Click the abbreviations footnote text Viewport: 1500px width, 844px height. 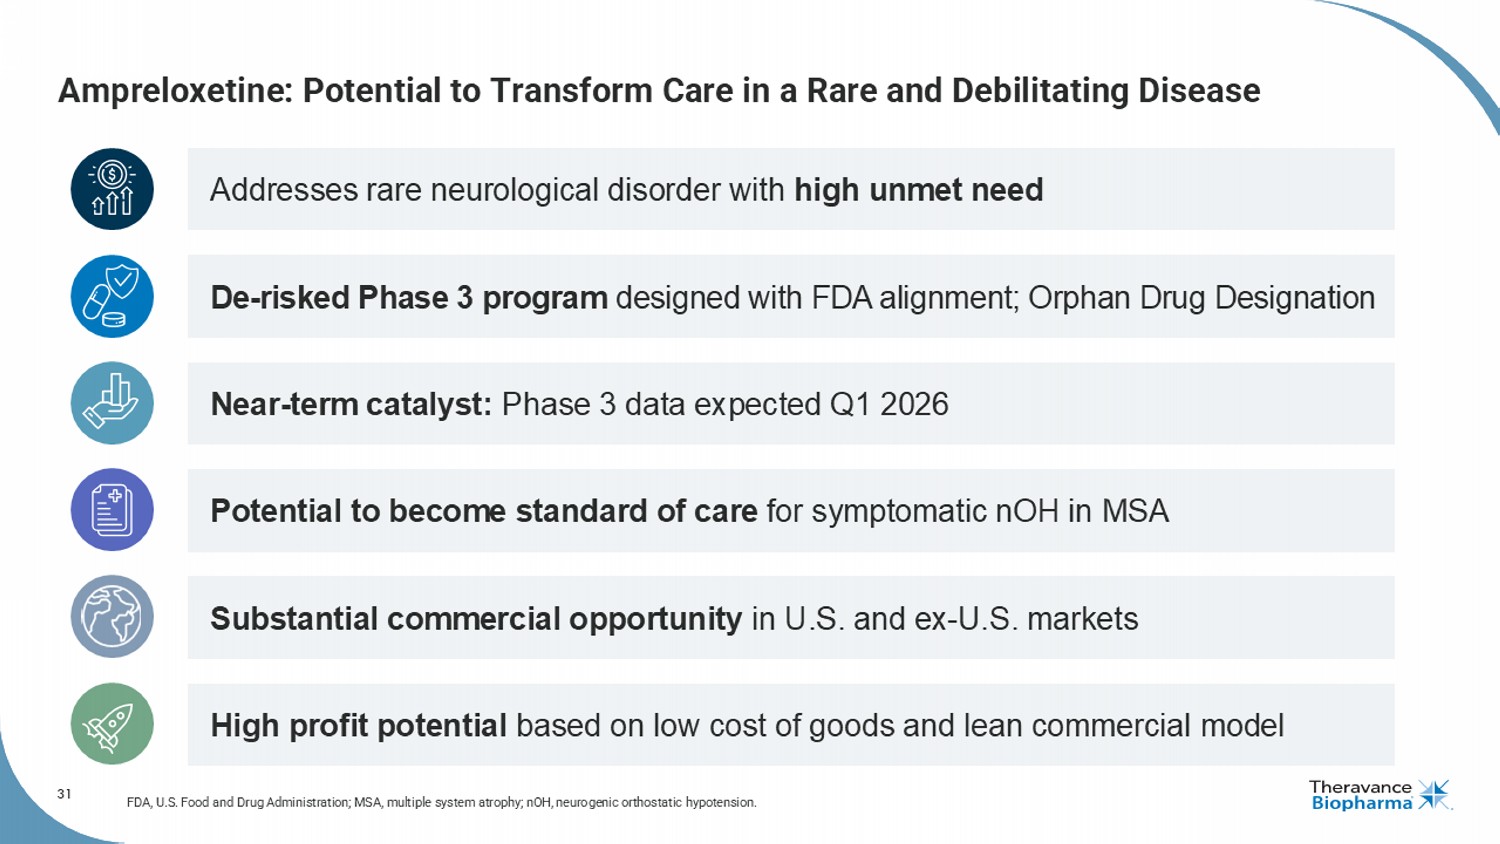point(441,802)
